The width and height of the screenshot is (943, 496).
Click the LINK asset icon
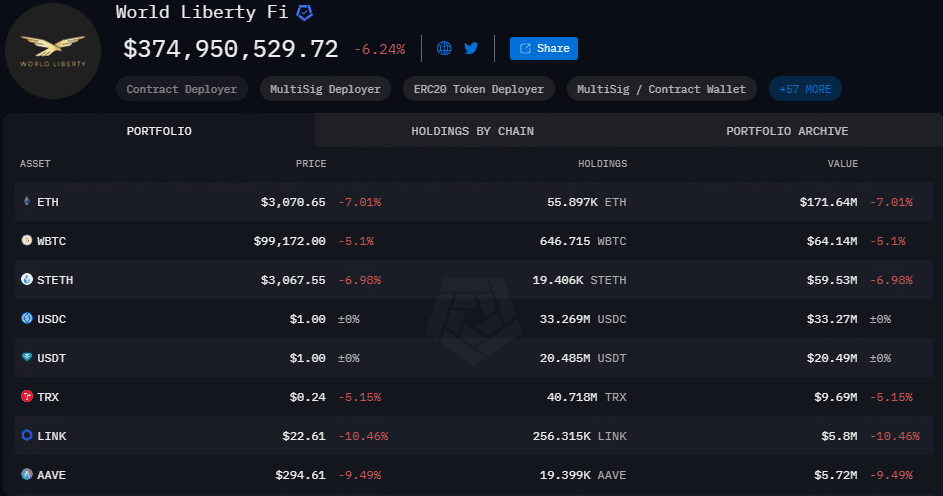point(27,436)
